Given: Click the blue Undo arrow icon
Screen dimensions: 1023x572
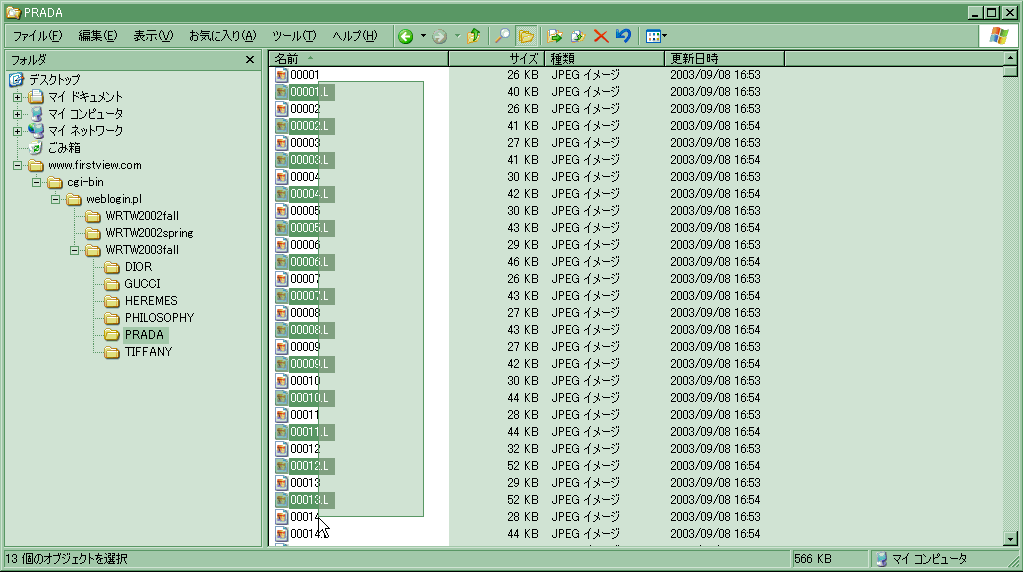Looking at the screenshot, I should (623, 36).
